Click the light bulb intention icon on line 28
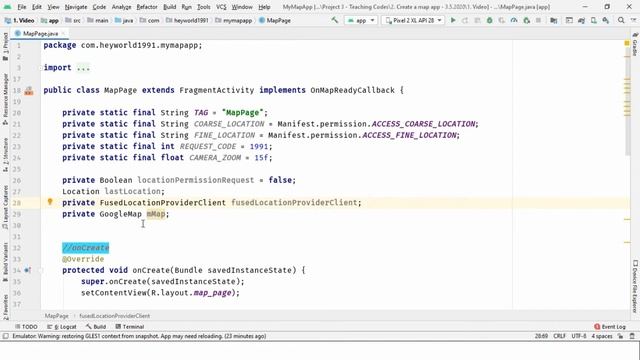The height and width of the screenshot is (360, 640). point(50,202)
